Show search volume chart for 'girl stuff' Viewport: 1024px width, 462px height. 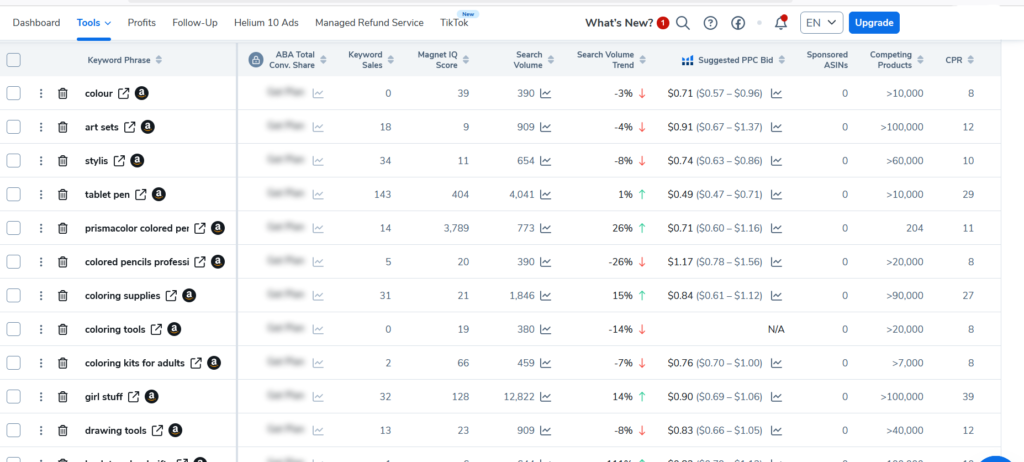tap(545, 397)
